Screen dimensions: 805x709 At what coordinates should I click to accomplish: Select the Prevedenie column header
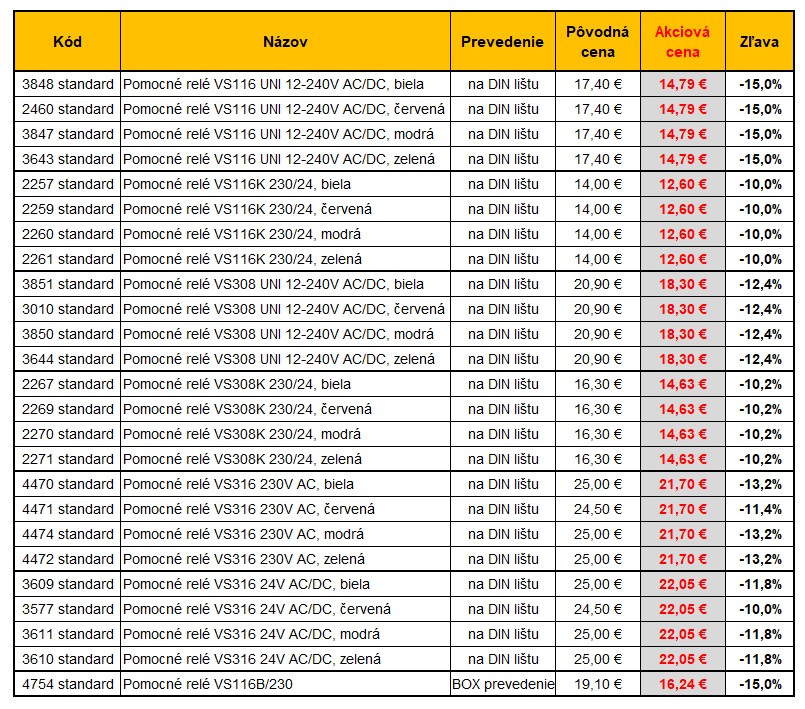[502, 42]
